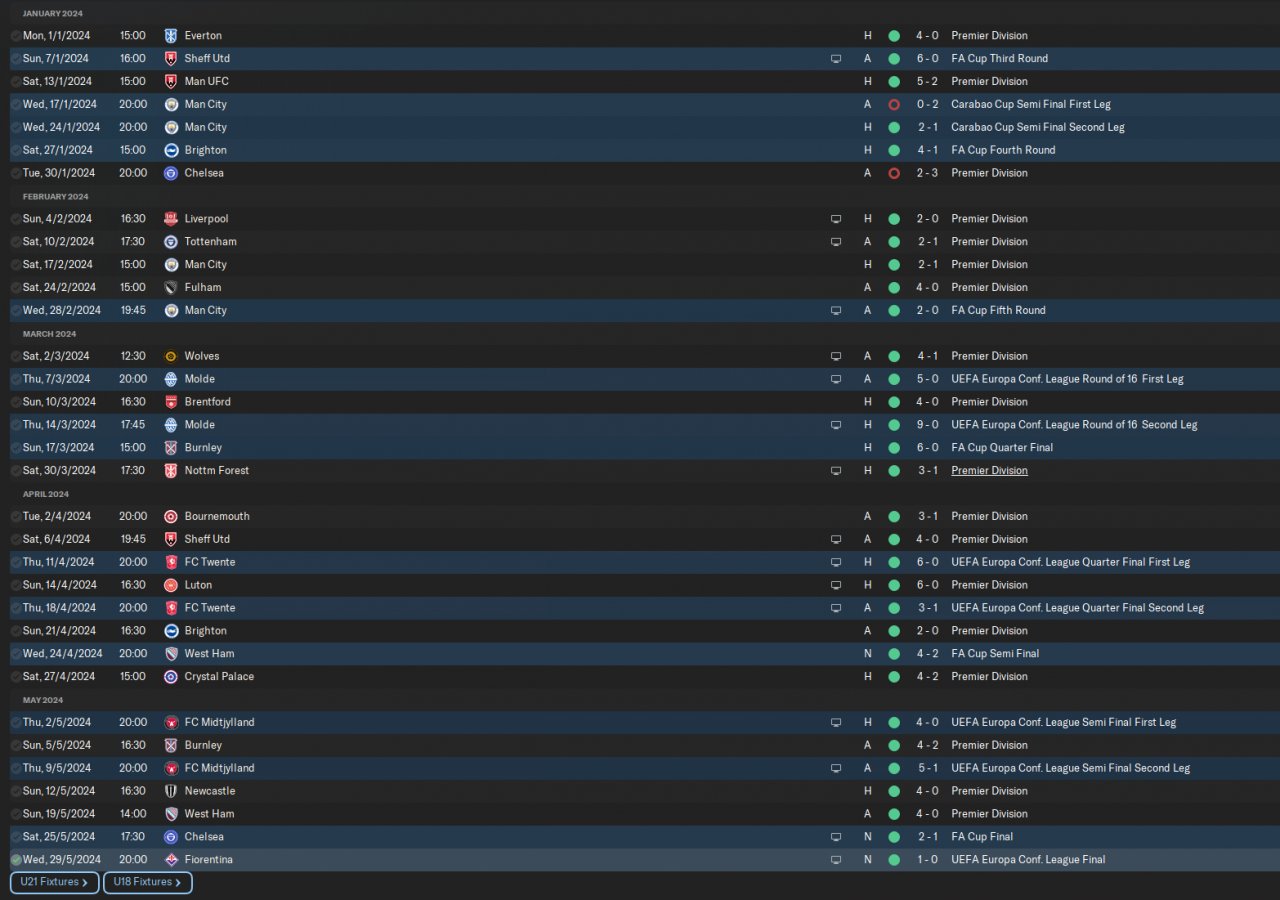Click the Crystal Palace opponent name
Viewport: 1280px width, 900px height.
point(219,676)
